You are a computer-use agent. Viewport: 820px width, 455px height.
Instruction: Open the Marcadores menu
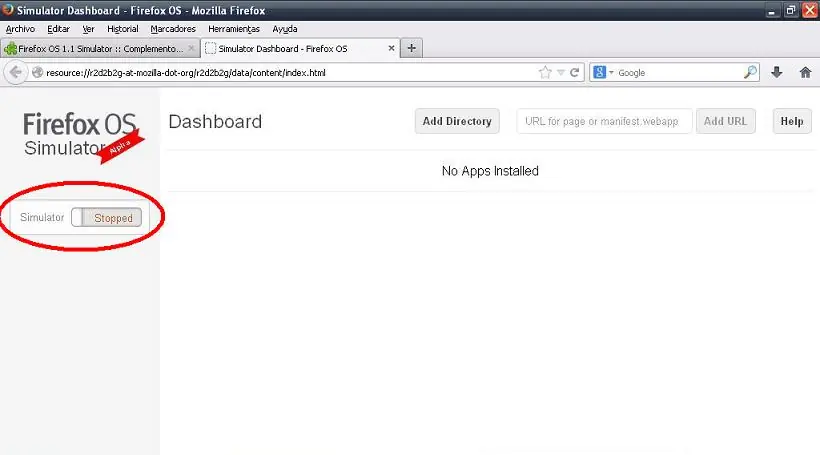[x=173, y=29]
